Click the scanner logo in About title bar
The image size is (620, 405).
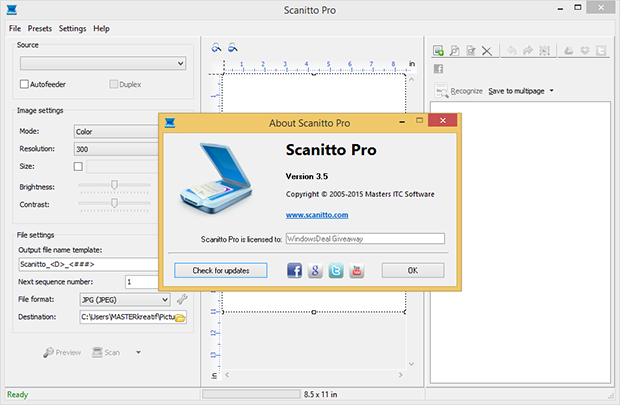coord(170,123)
